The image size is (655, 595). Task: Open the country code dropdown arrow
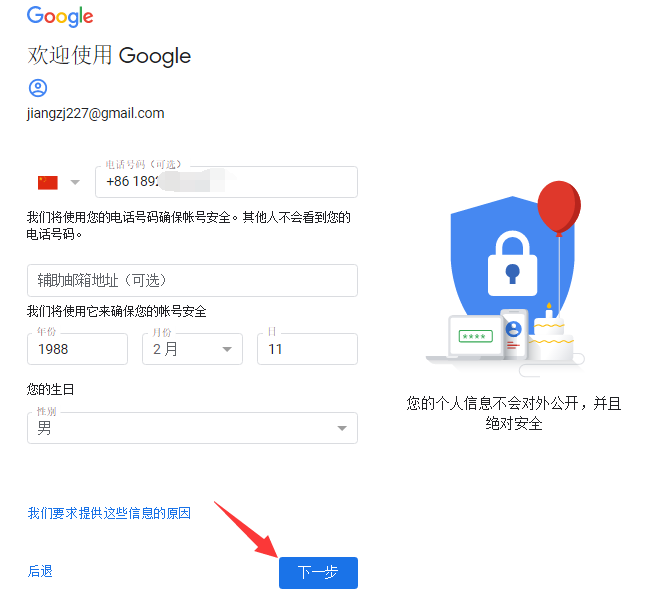[75, 182]
